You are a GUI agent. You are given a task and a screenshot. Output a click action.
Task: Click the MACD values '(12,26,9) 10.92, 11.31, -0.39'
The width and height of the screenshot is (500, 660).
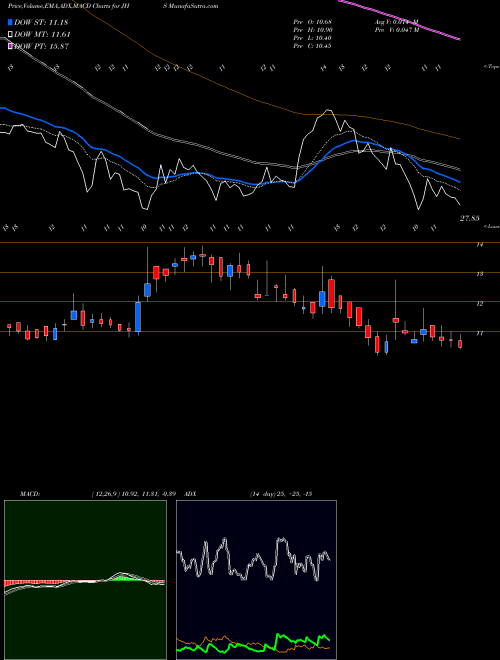(136, 494)
